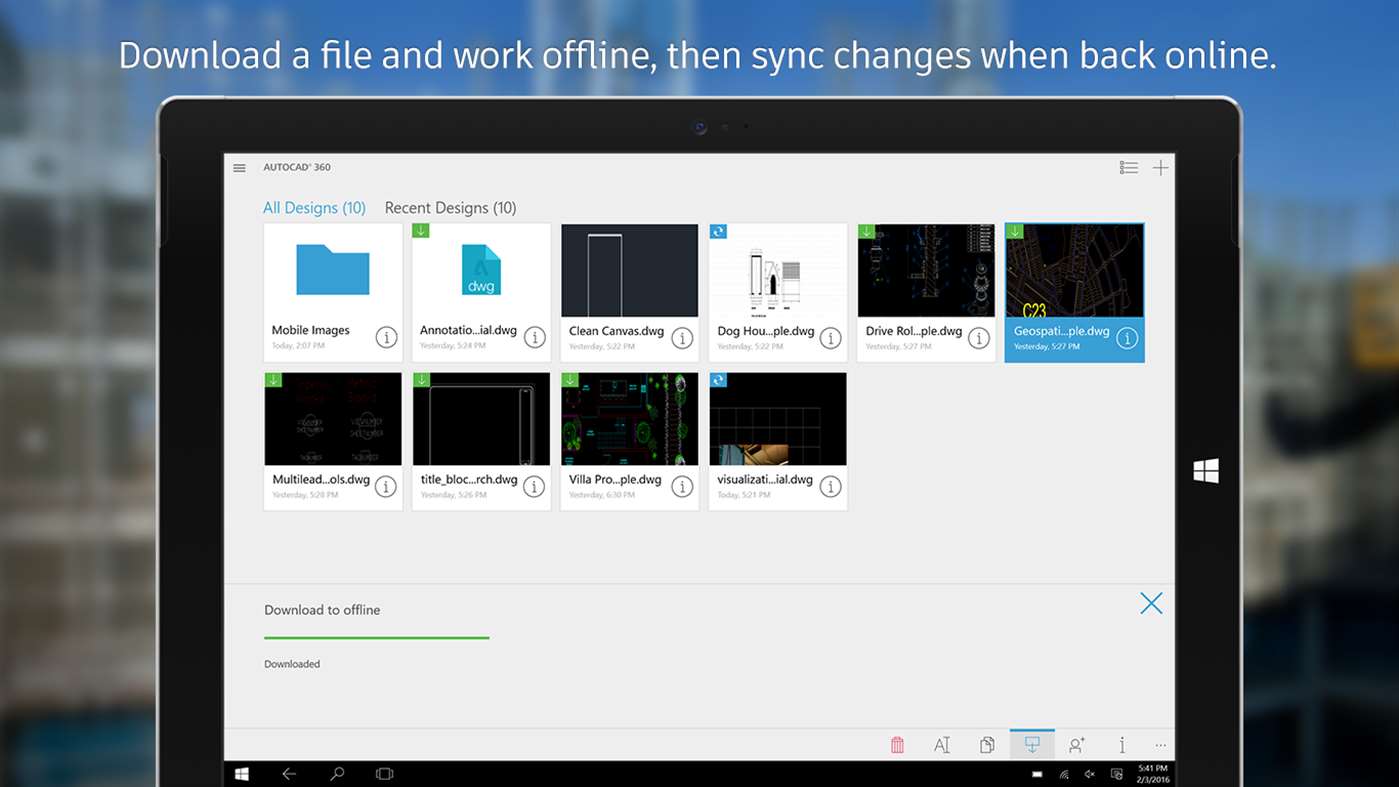Viewport: 1399px width, 787px height.
Task: Click the download to offline toolbar icon
Action: (x=1032, y=745)
